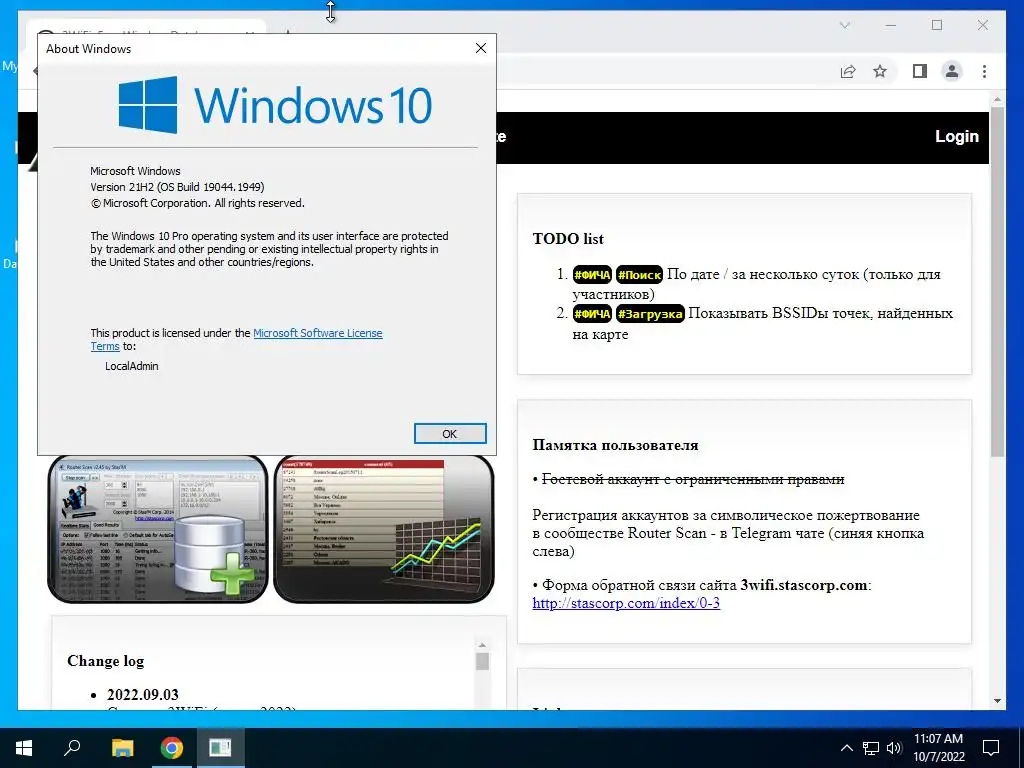Click the Chrome share page icon
Viewport: 1024px width, 768px height.
pos(848,71)
